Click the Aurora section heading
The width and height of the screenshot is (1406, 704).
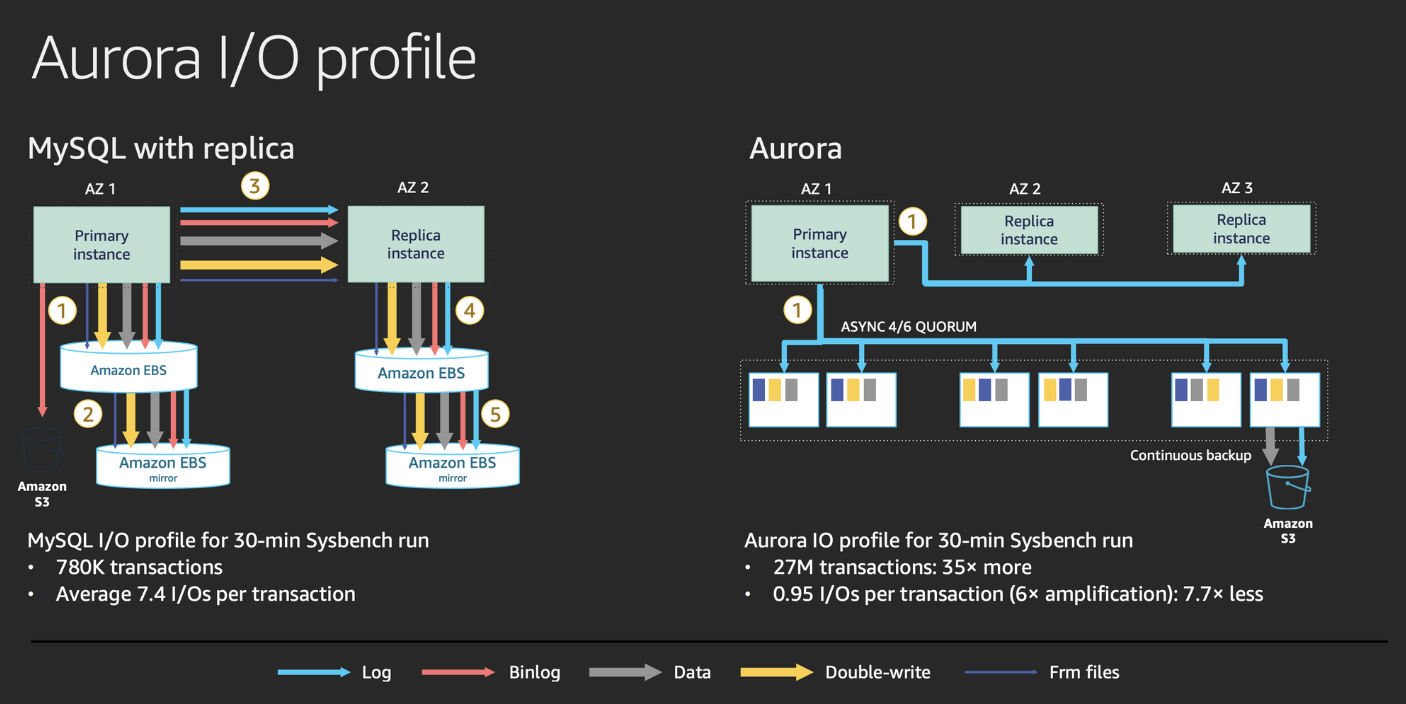coord(796,148)
